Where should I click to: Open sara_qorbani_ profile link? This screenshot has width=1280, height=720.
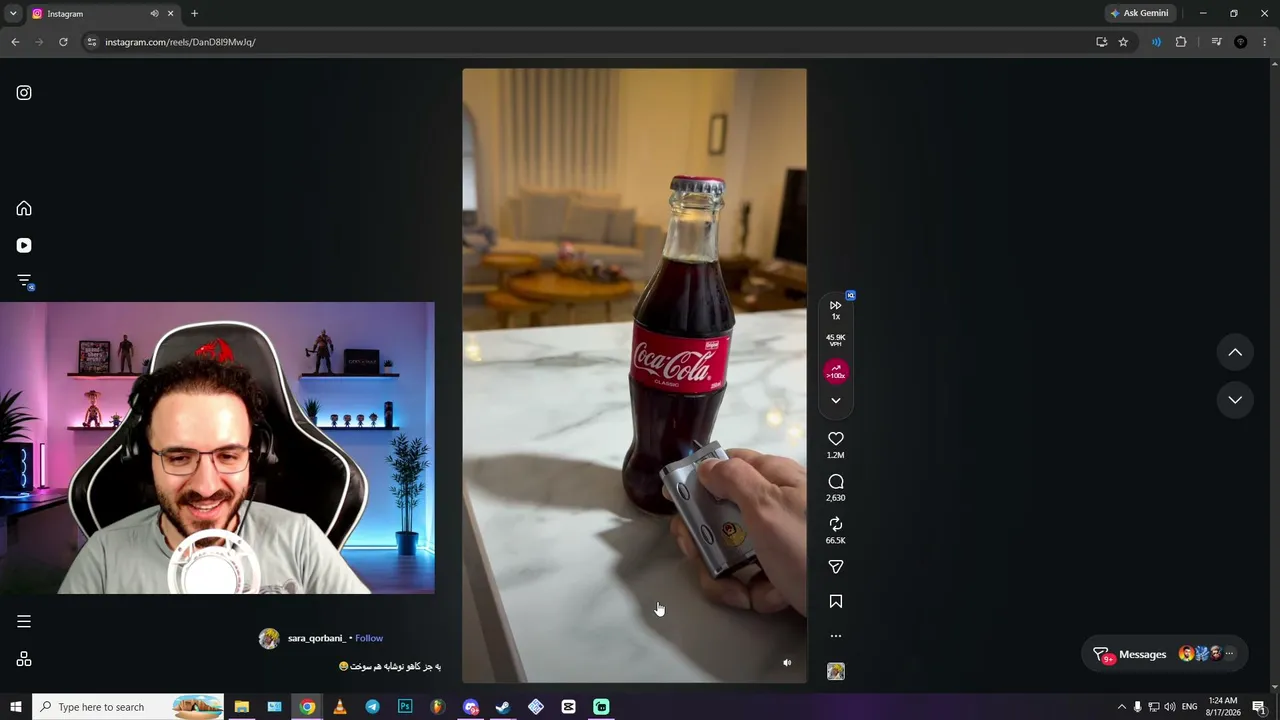[x=316, y=638]
